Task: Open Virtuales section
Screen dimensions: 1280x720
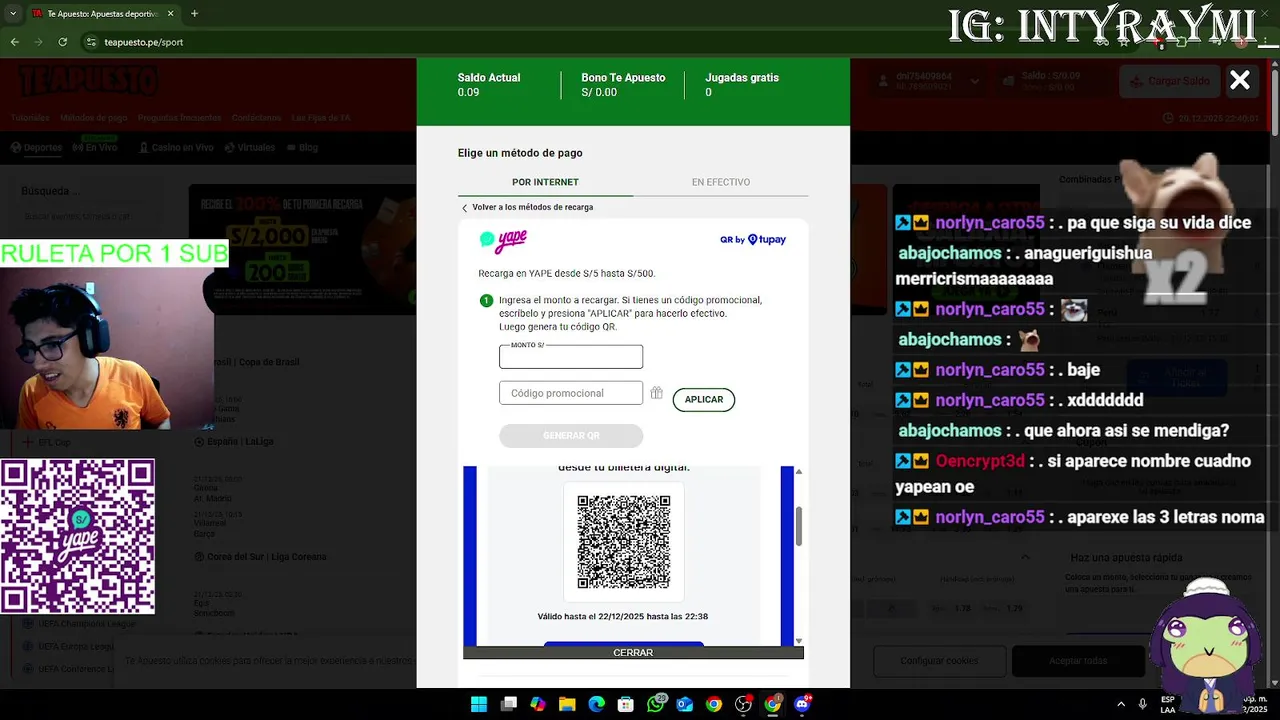Action: tap(250, 147)
